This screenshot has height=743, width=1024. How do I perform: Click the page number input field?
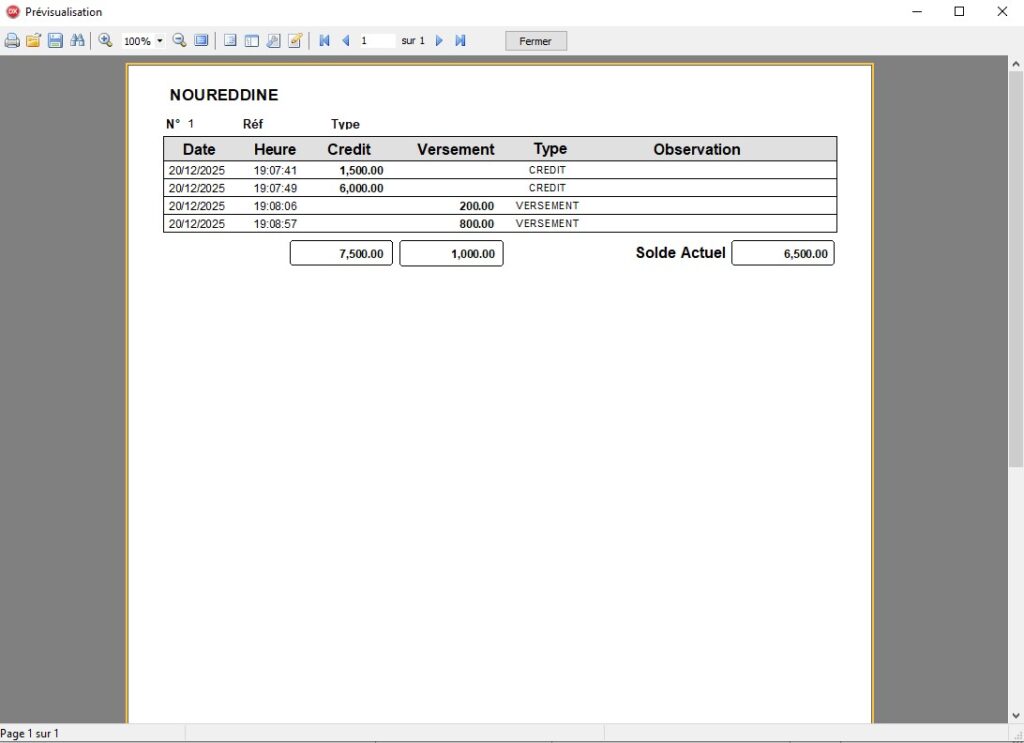(377, 41)
